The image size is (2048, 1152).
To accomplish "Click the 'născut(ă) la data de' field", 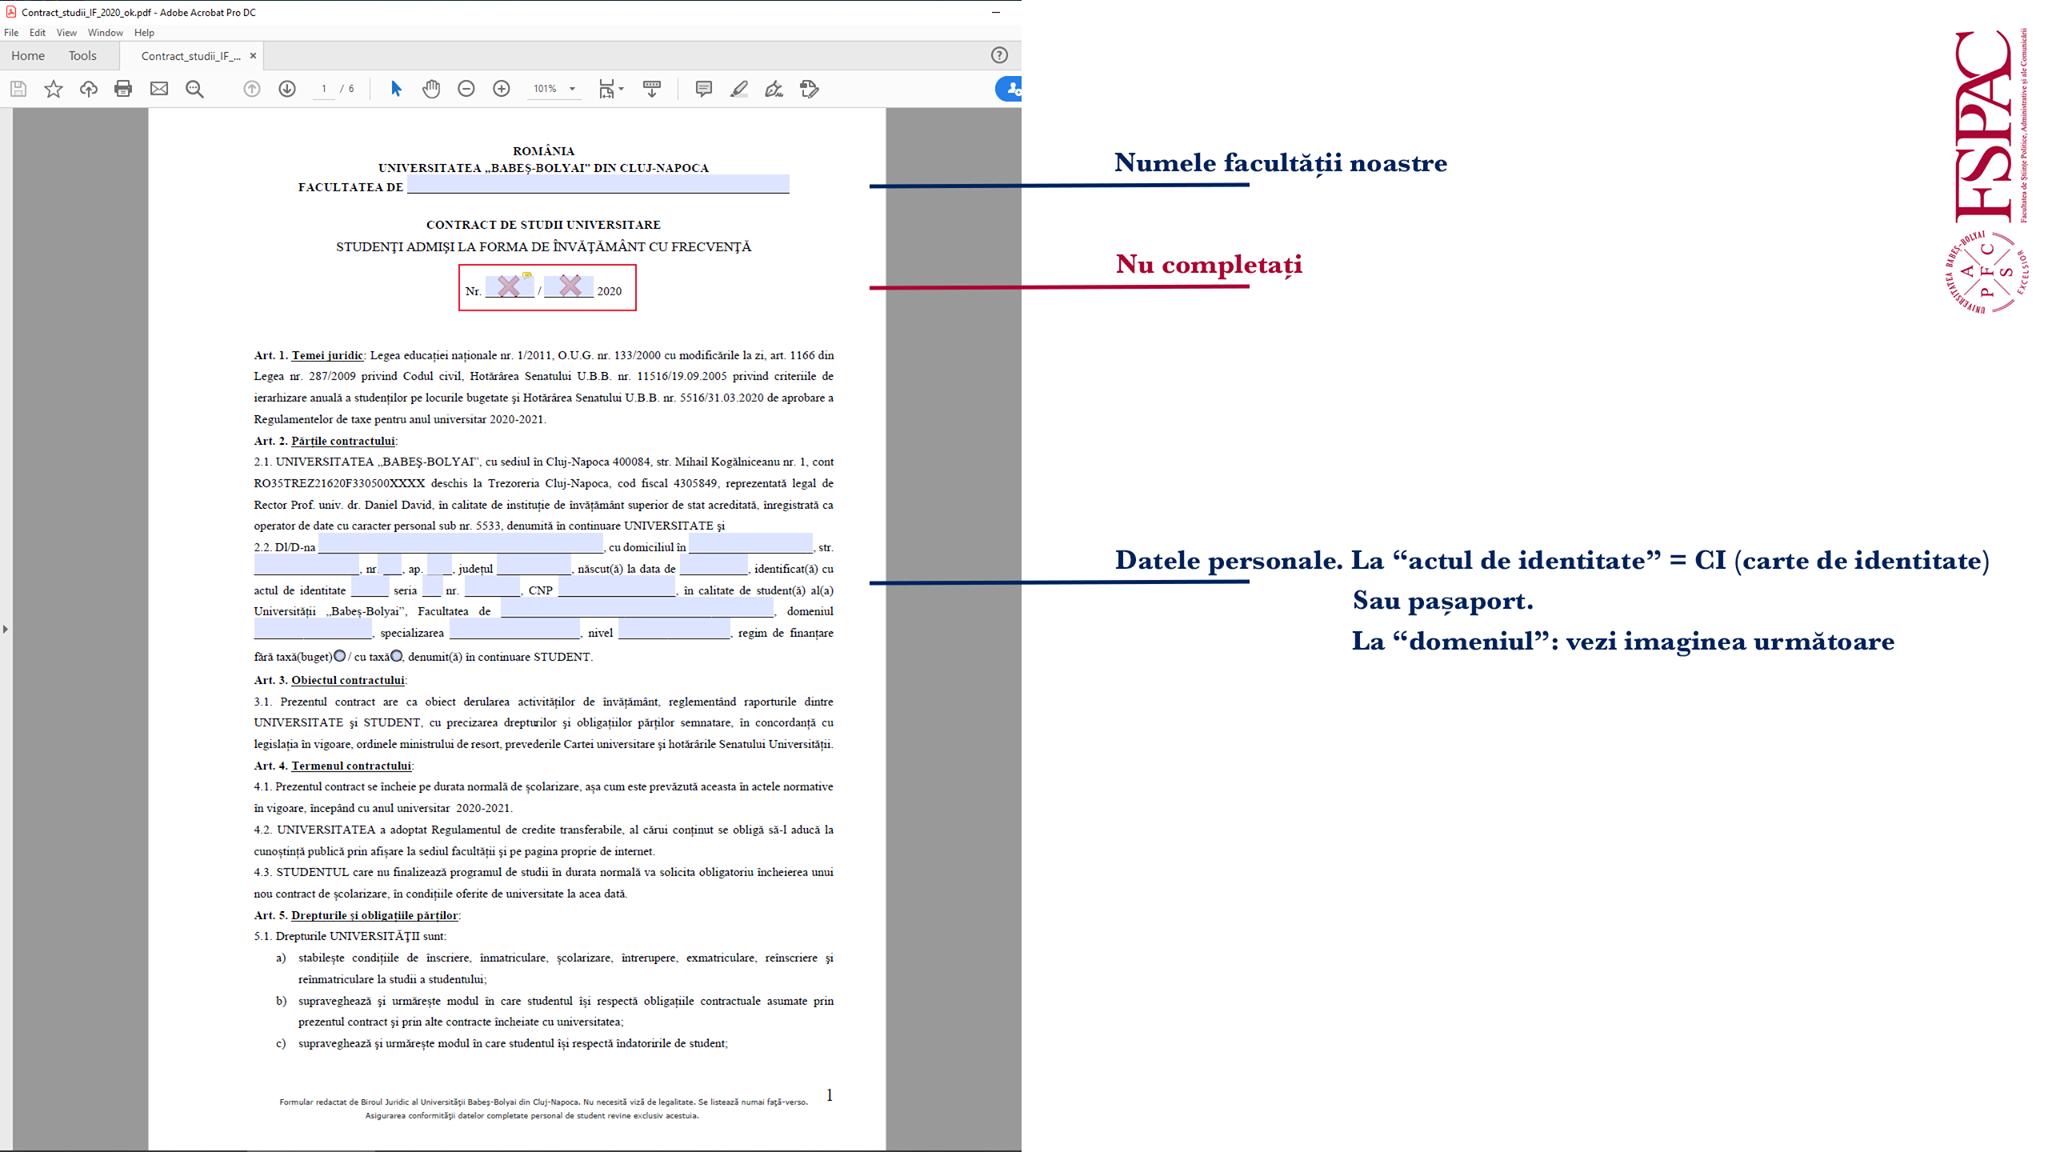I will pos(714,567).
